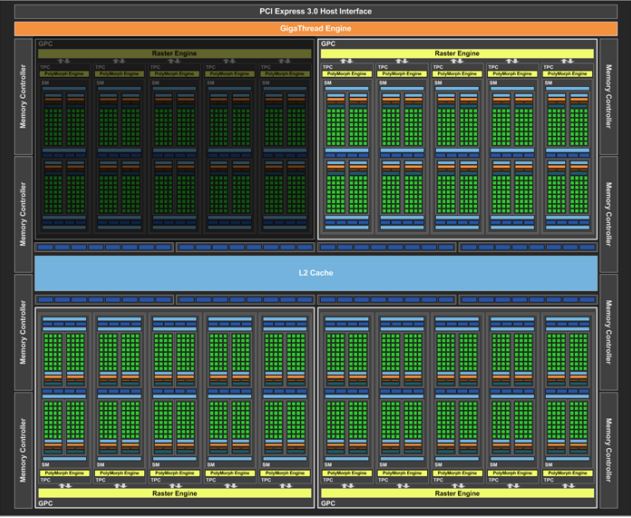The width and height of the screenshot is (631, 518).
Task: Select the second Memory Controller on the left side
Action: 23,214
